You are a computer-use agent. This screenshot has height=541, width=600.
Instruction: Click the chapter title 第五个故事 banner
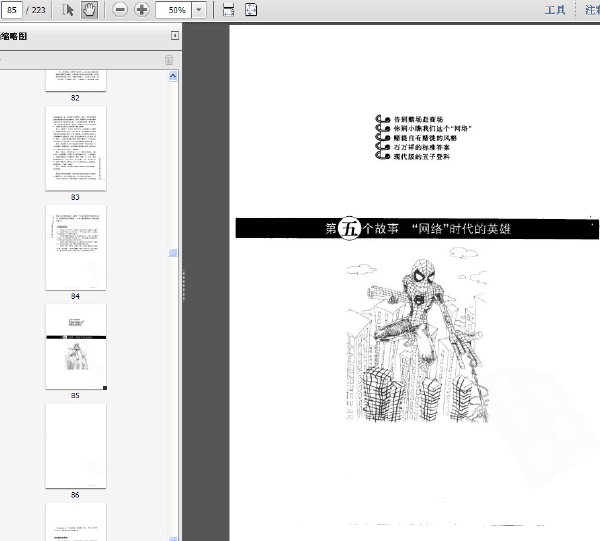coord(417,228)
